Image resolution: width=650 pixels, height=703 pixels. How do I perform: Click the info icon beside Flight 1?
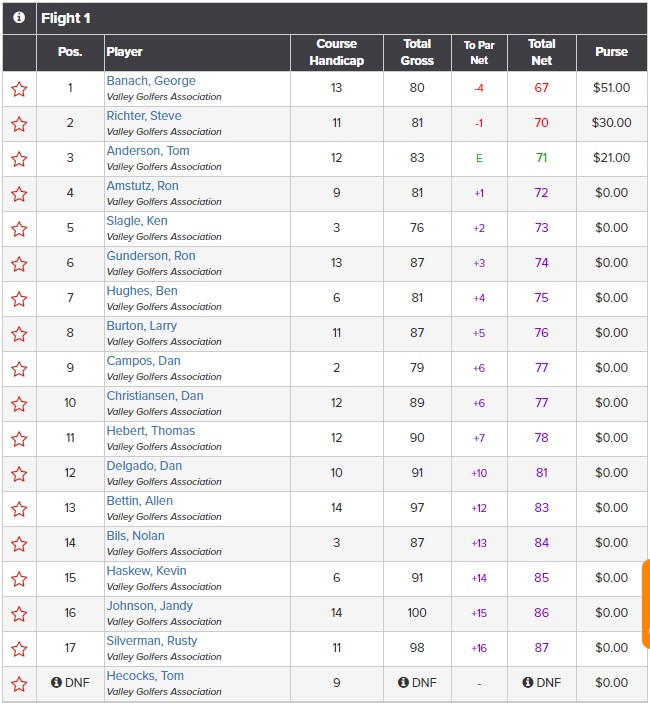coord(19,17)
